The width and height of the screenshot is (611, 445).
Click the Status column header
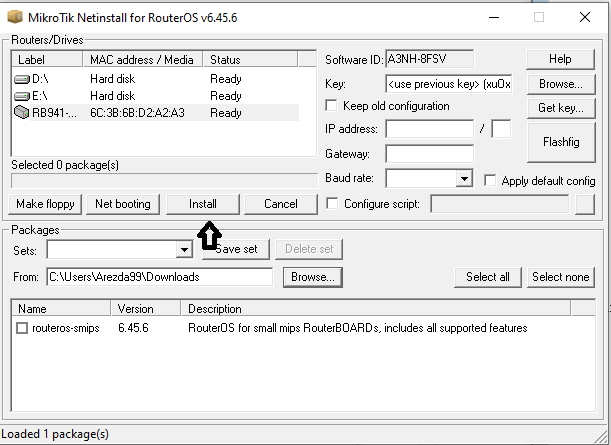click(x=250, y=60)
